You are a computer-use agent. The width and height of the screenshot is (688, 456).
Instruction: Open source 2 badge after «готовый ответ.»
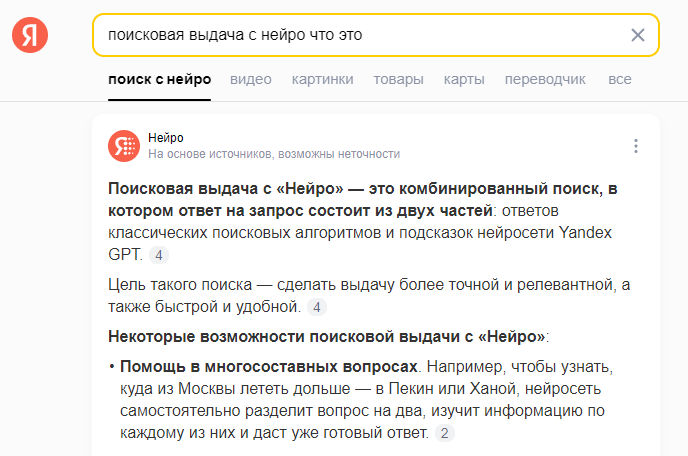pyautogui.click(x=444, y=433)
